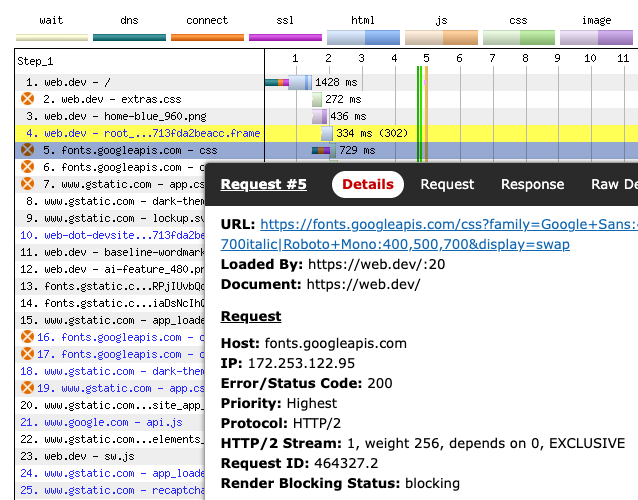Click render-blocking icon on request 19 row
Viewport: 638px width, 500px height.
click(27, 388)
